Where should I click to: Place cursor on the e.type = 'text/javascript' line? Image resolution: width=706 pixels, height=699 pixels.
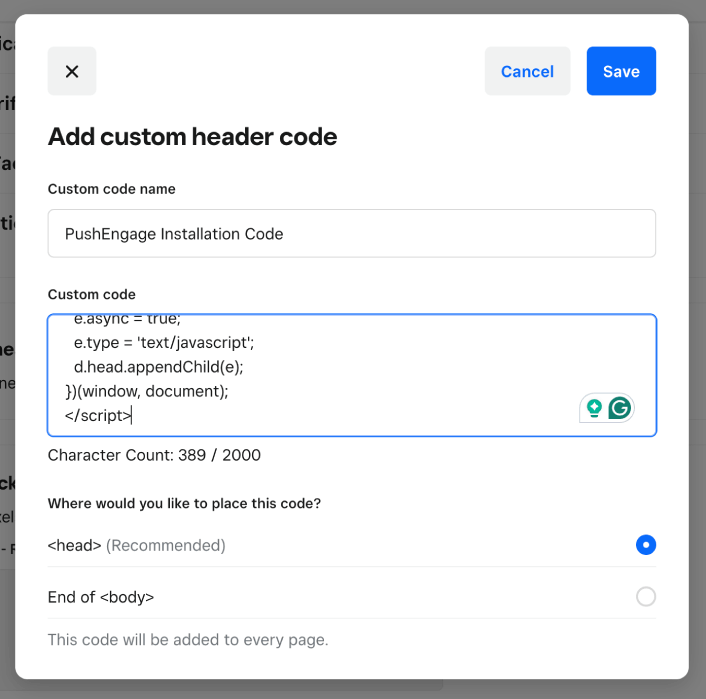point(164,343)
